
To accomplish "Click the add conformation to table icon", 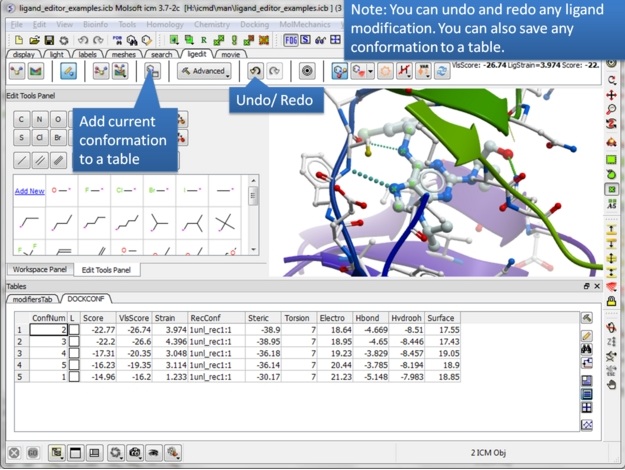I will 152,71.
